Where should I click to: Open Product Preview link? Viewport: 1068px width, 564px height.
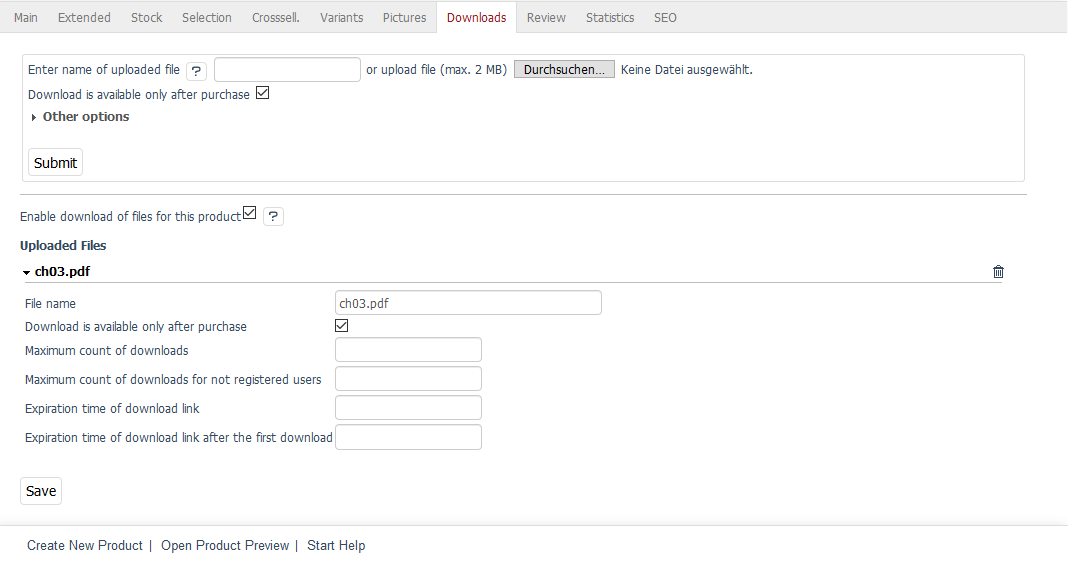tap(225, 545)
